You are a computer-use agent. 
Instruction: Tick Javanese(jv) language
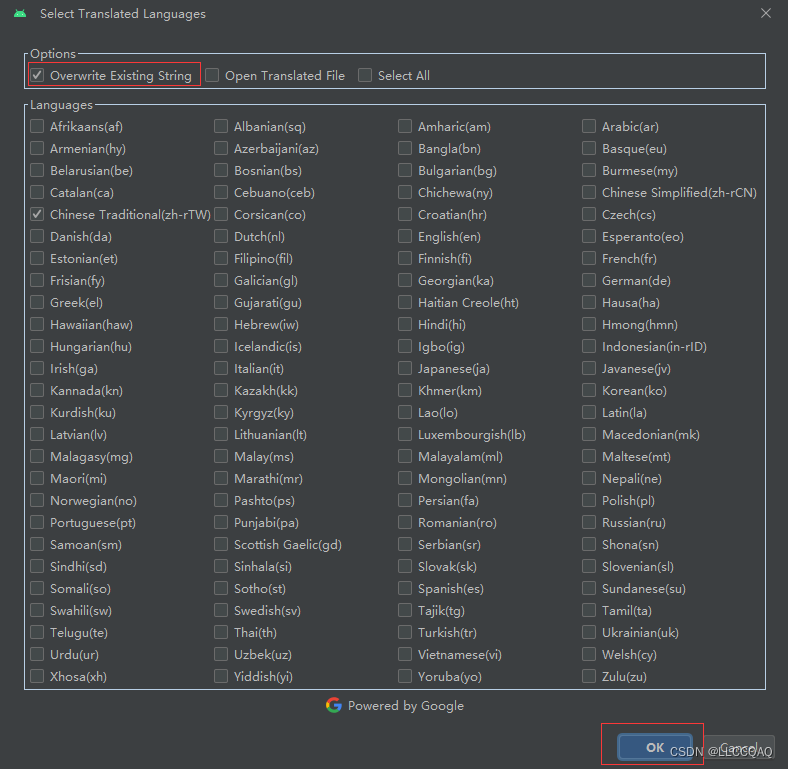589,368
